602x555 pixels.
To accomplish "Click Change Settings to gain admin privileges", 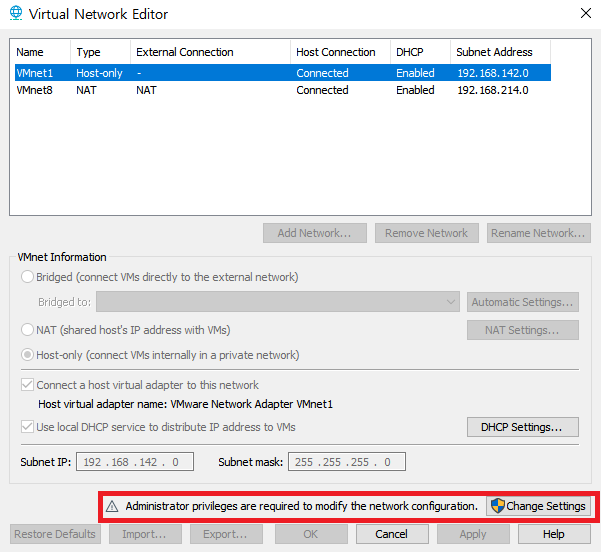I will click(x=539, y=506).
